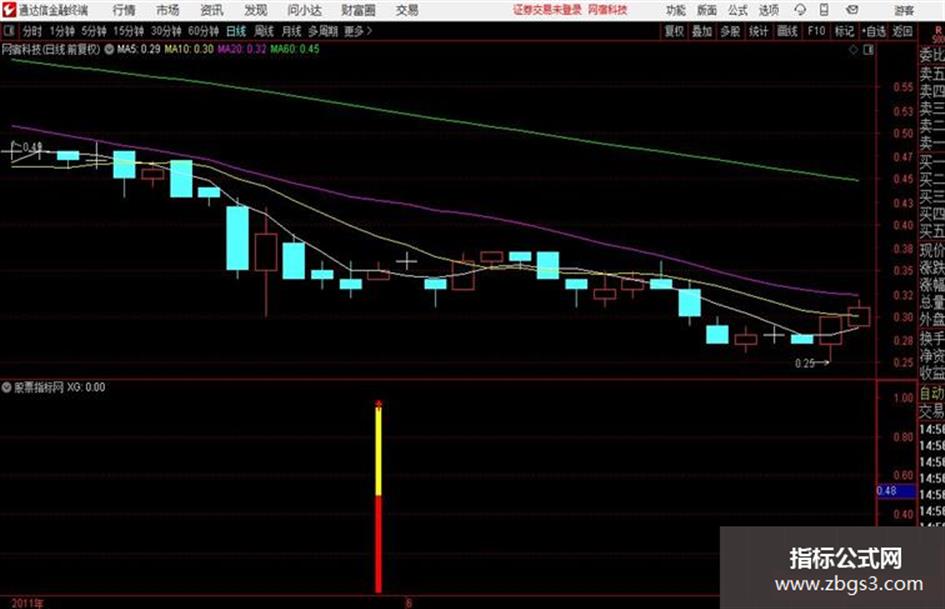
Task: Open the 版面 menu
Action: 706,10
